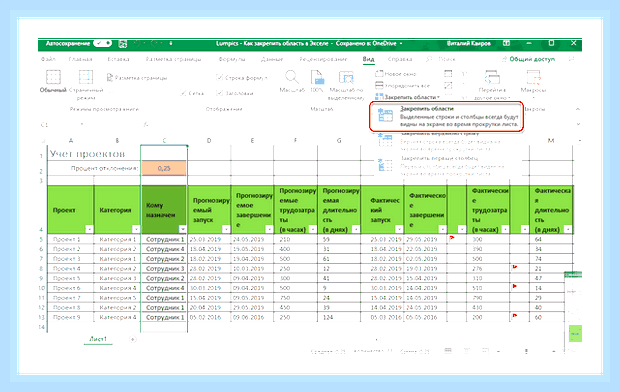
Task: Toggle the Заголовки checkbox
Action: [219, 93]
